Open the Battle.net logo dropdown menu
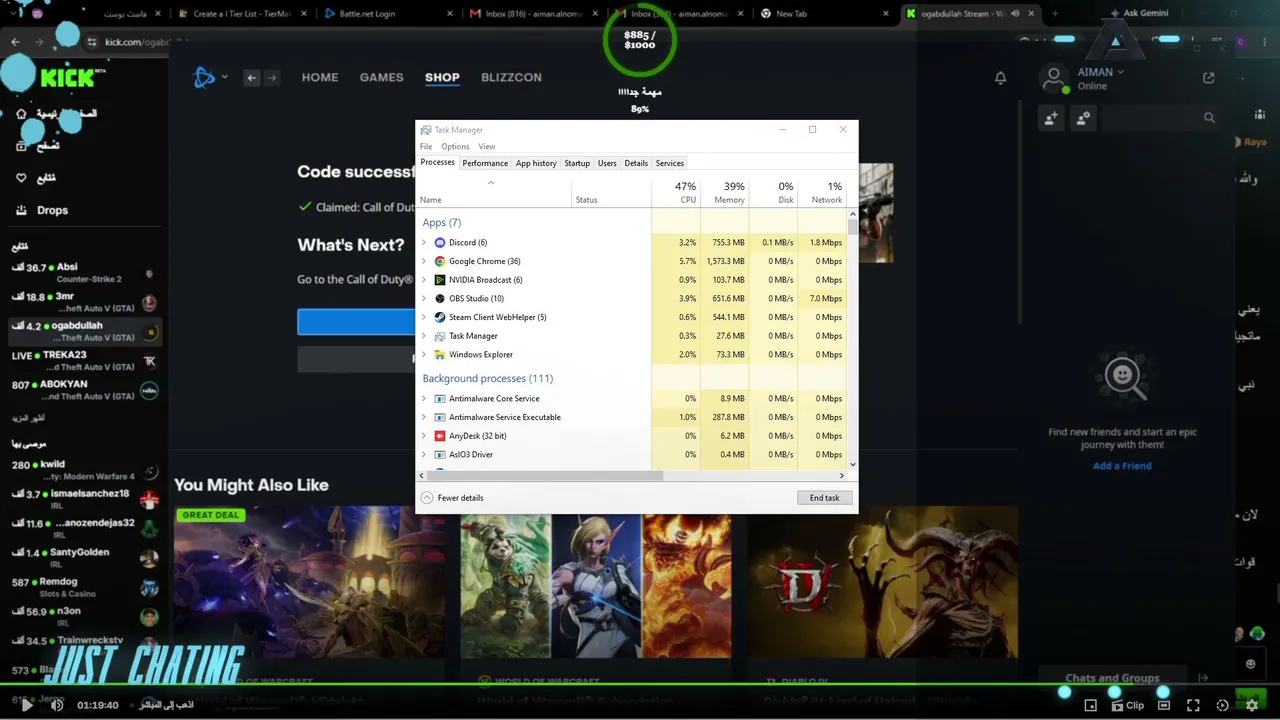Screen dimensions: 1280x720 coord(225,77)
